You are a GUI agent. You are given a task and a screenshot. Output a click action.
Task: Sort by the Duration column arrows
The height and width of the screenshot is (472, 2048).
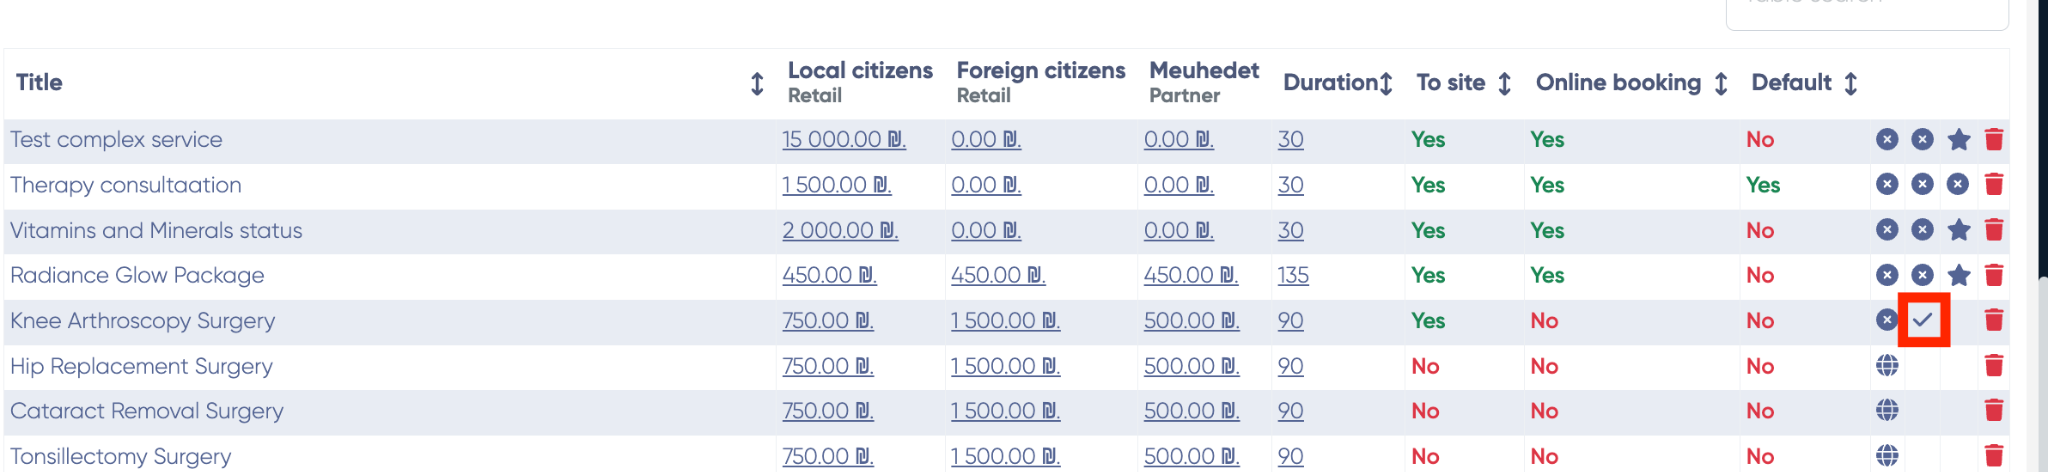(1385, 84)
